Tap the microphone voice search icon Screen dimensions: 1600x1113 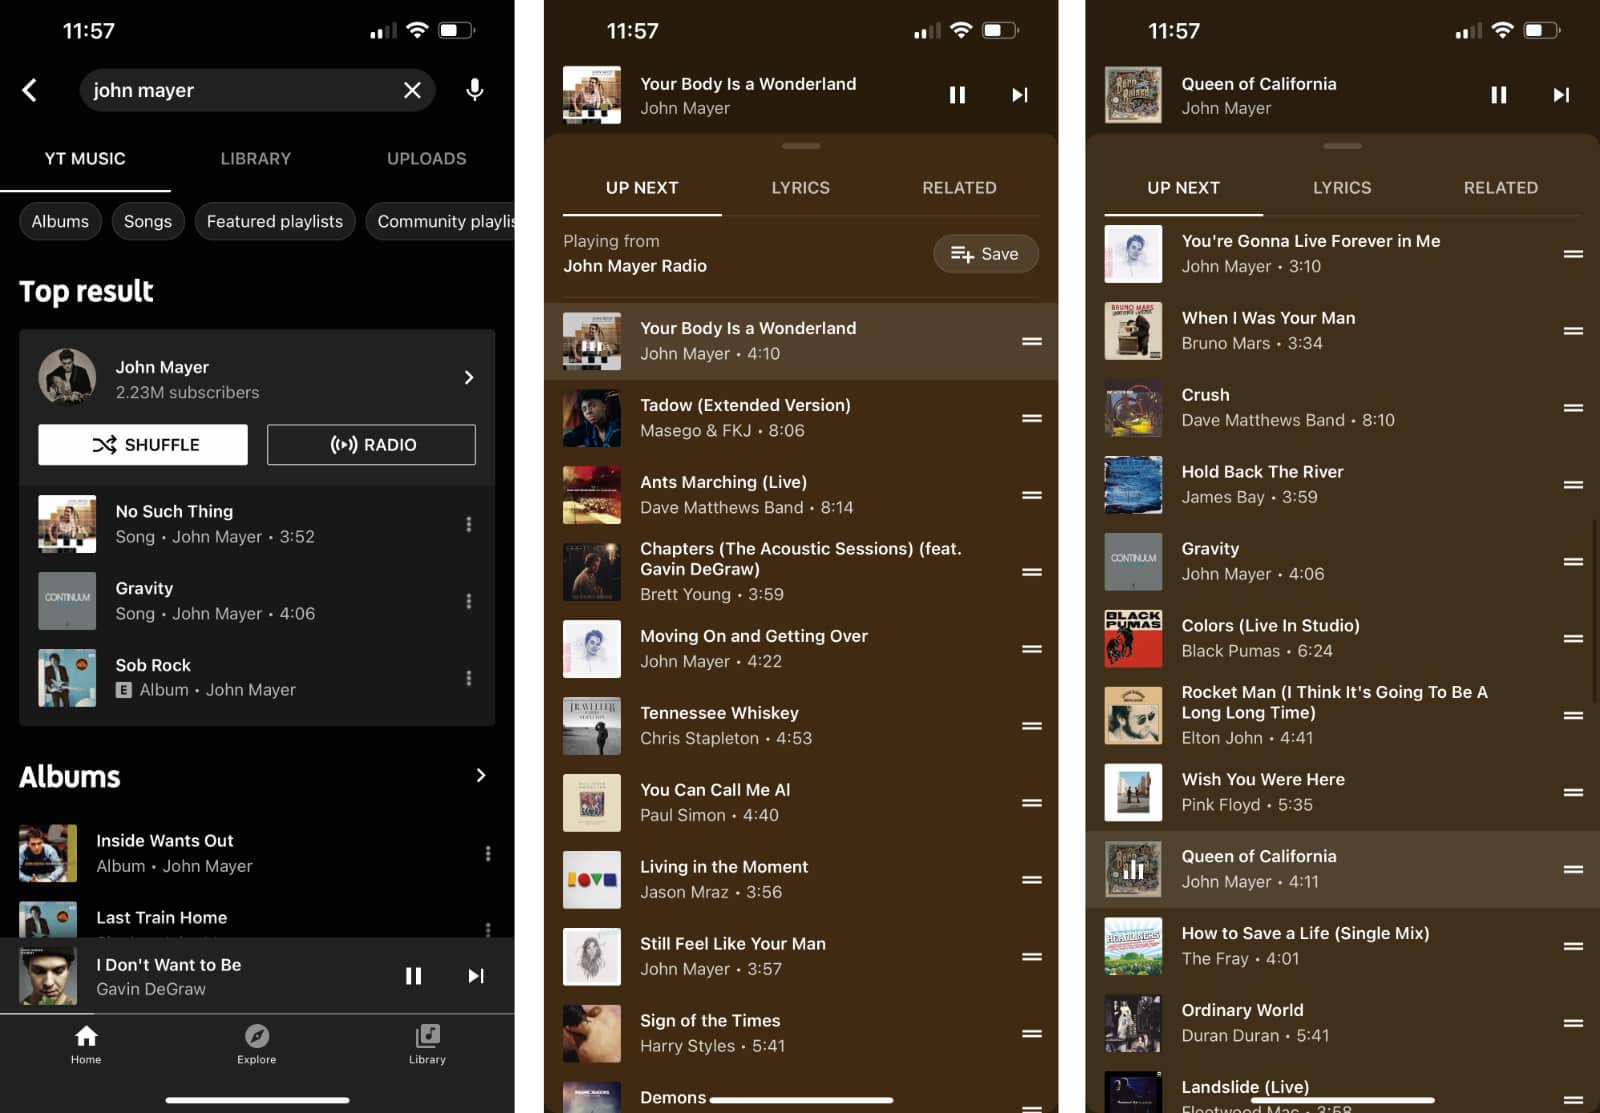[475, 90]
